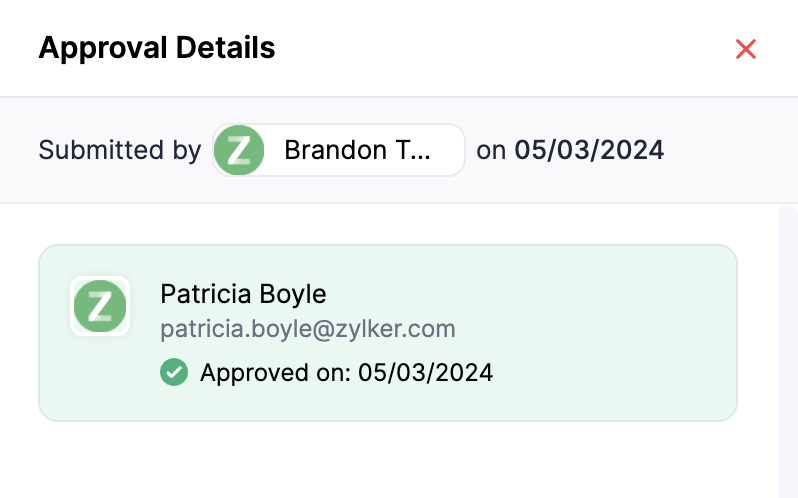Close the Approval Details panel
The width and height of the screenshot is (798, 498).
tap(745, 49)
